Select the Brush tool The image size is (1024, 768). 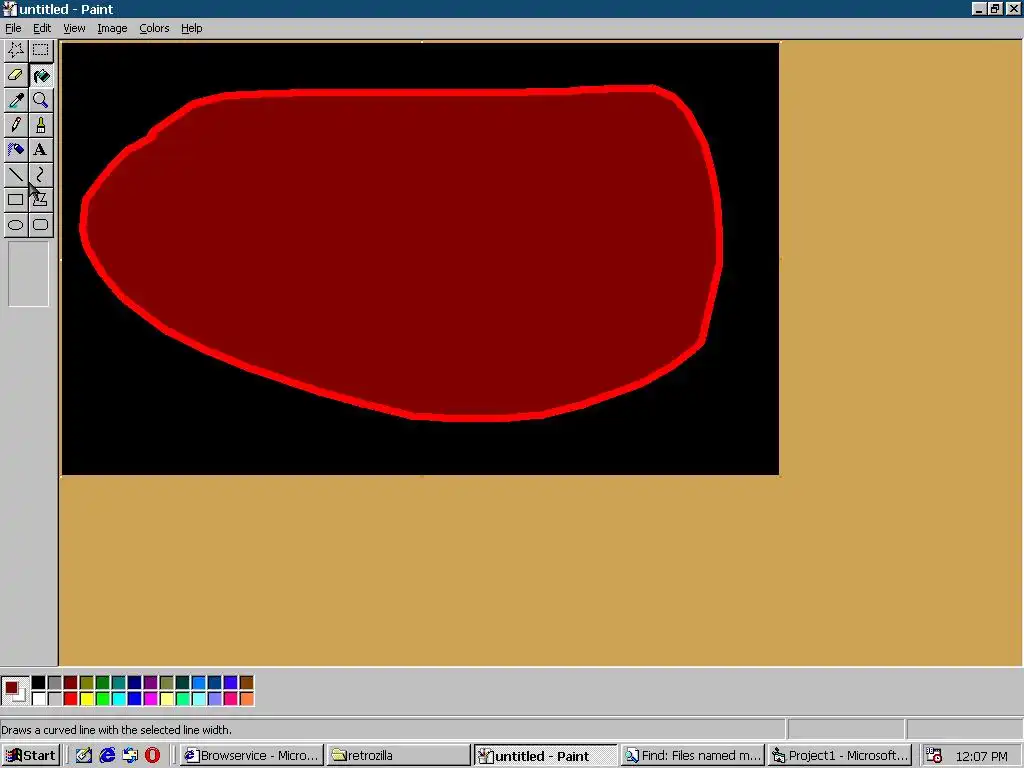coord(40,125)
